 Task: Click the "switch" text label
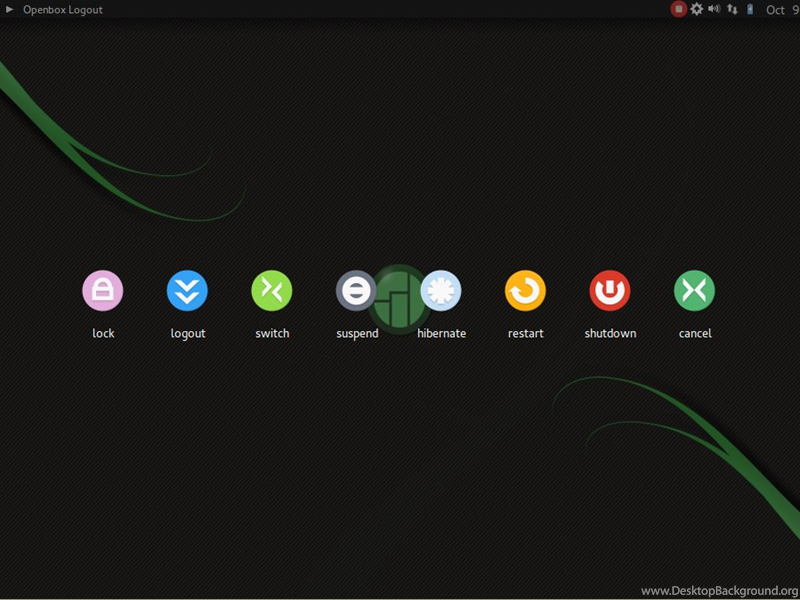272,333
